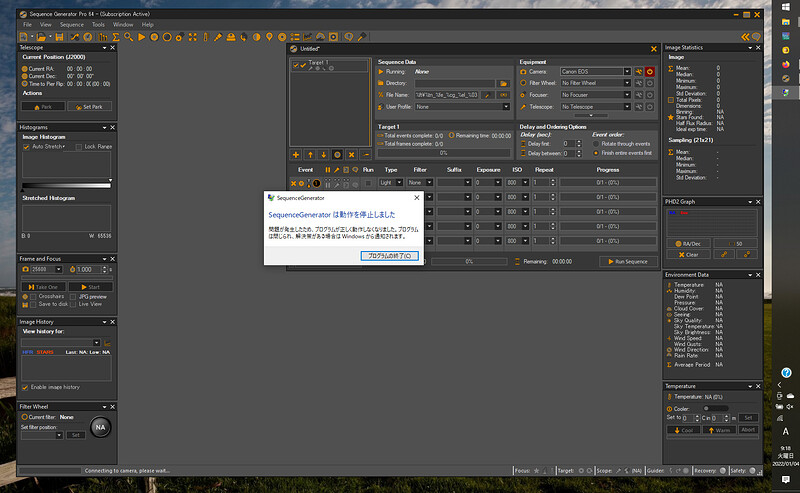Click the file name pattern wrench icon
Screen dimensions: 800x493
(487, 95)
